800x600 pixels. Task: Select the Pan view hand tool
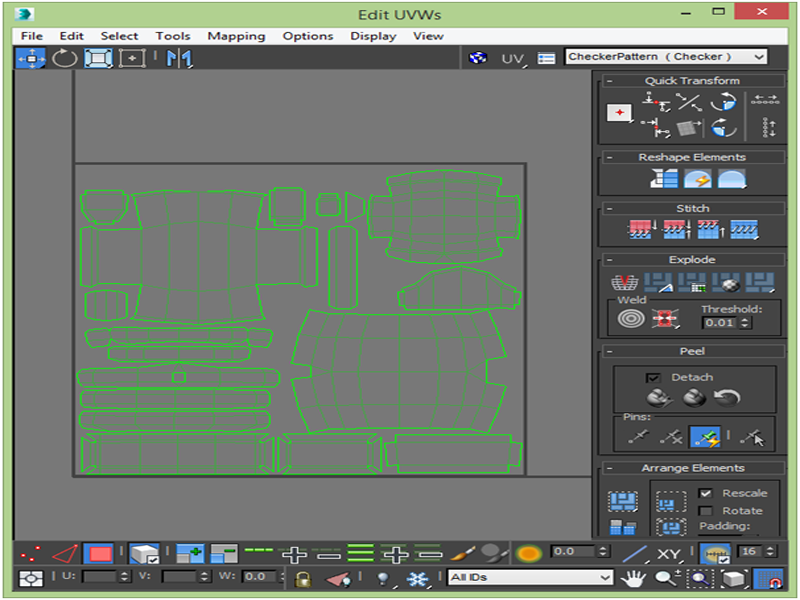[x=633, y=579]
